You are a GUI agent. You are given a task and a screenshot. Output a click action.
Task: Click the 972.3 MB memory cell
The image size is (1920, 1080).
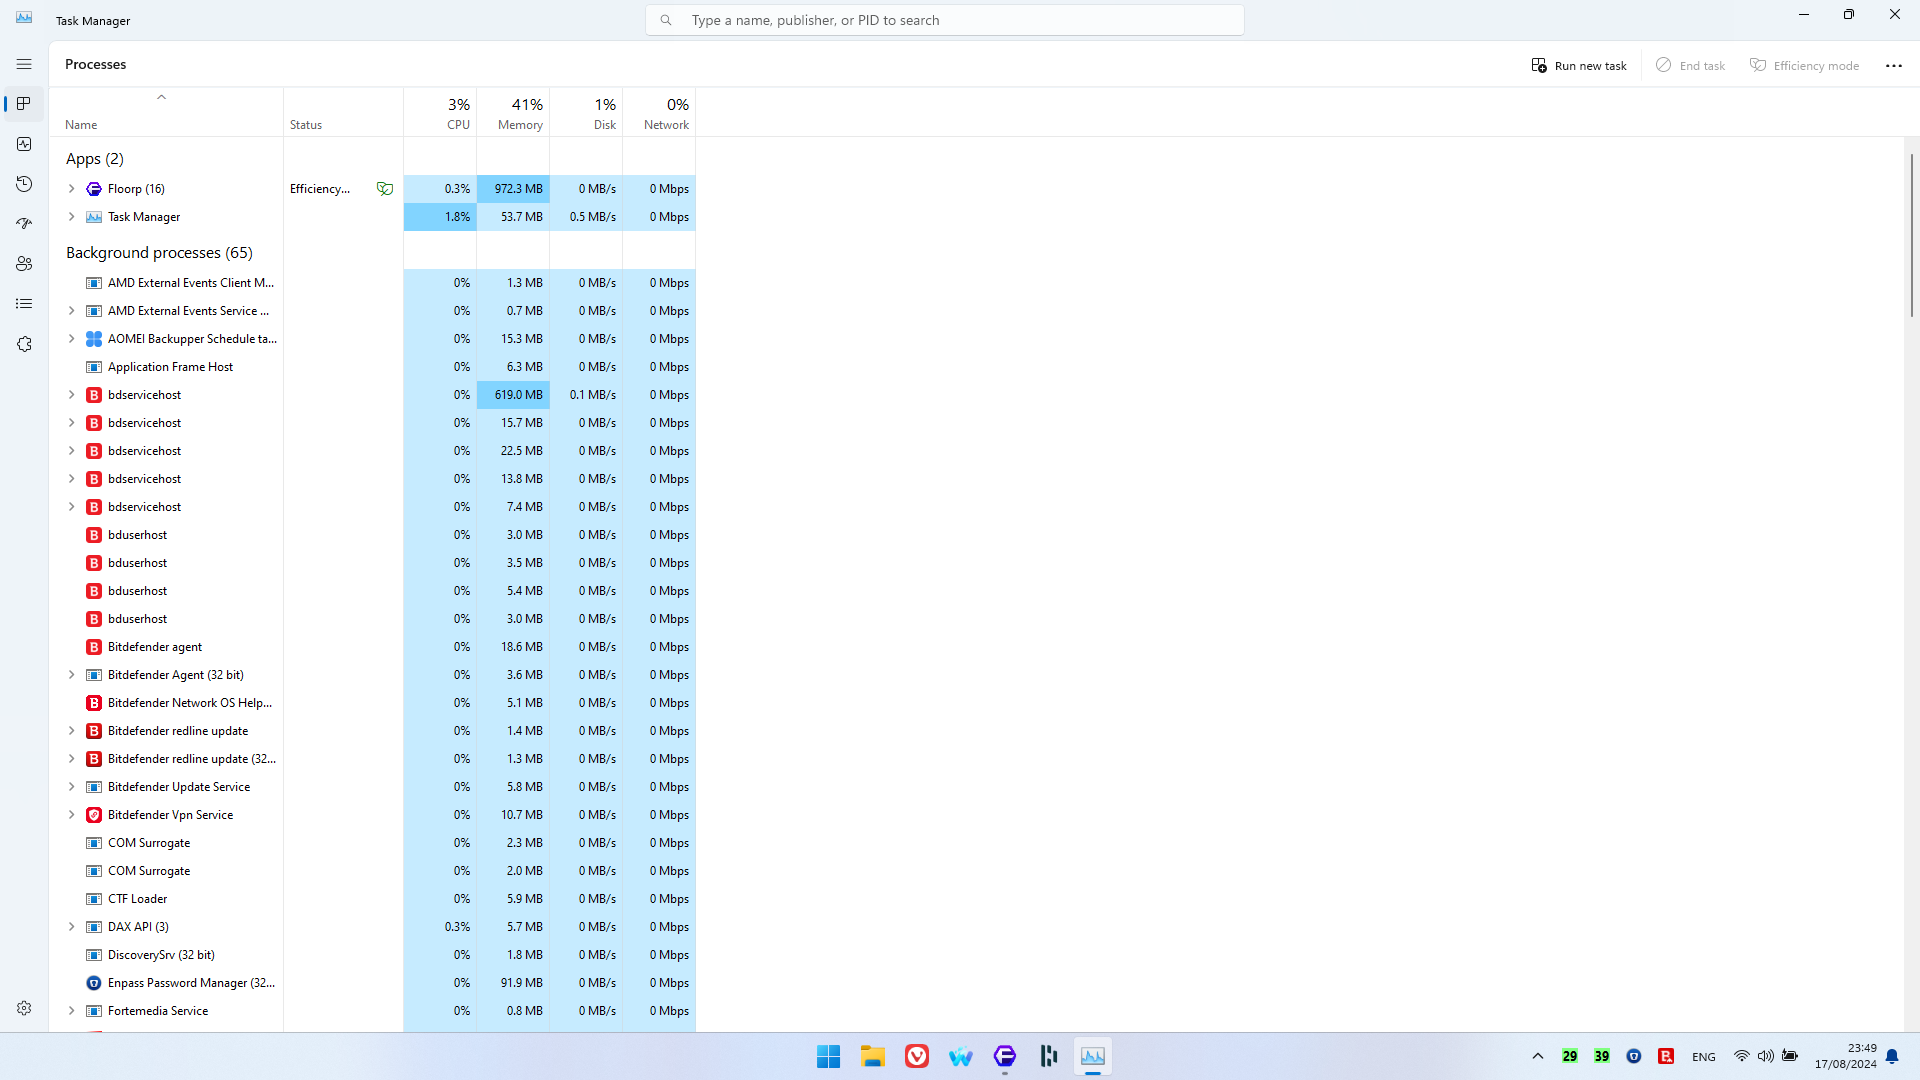point(513,189)
